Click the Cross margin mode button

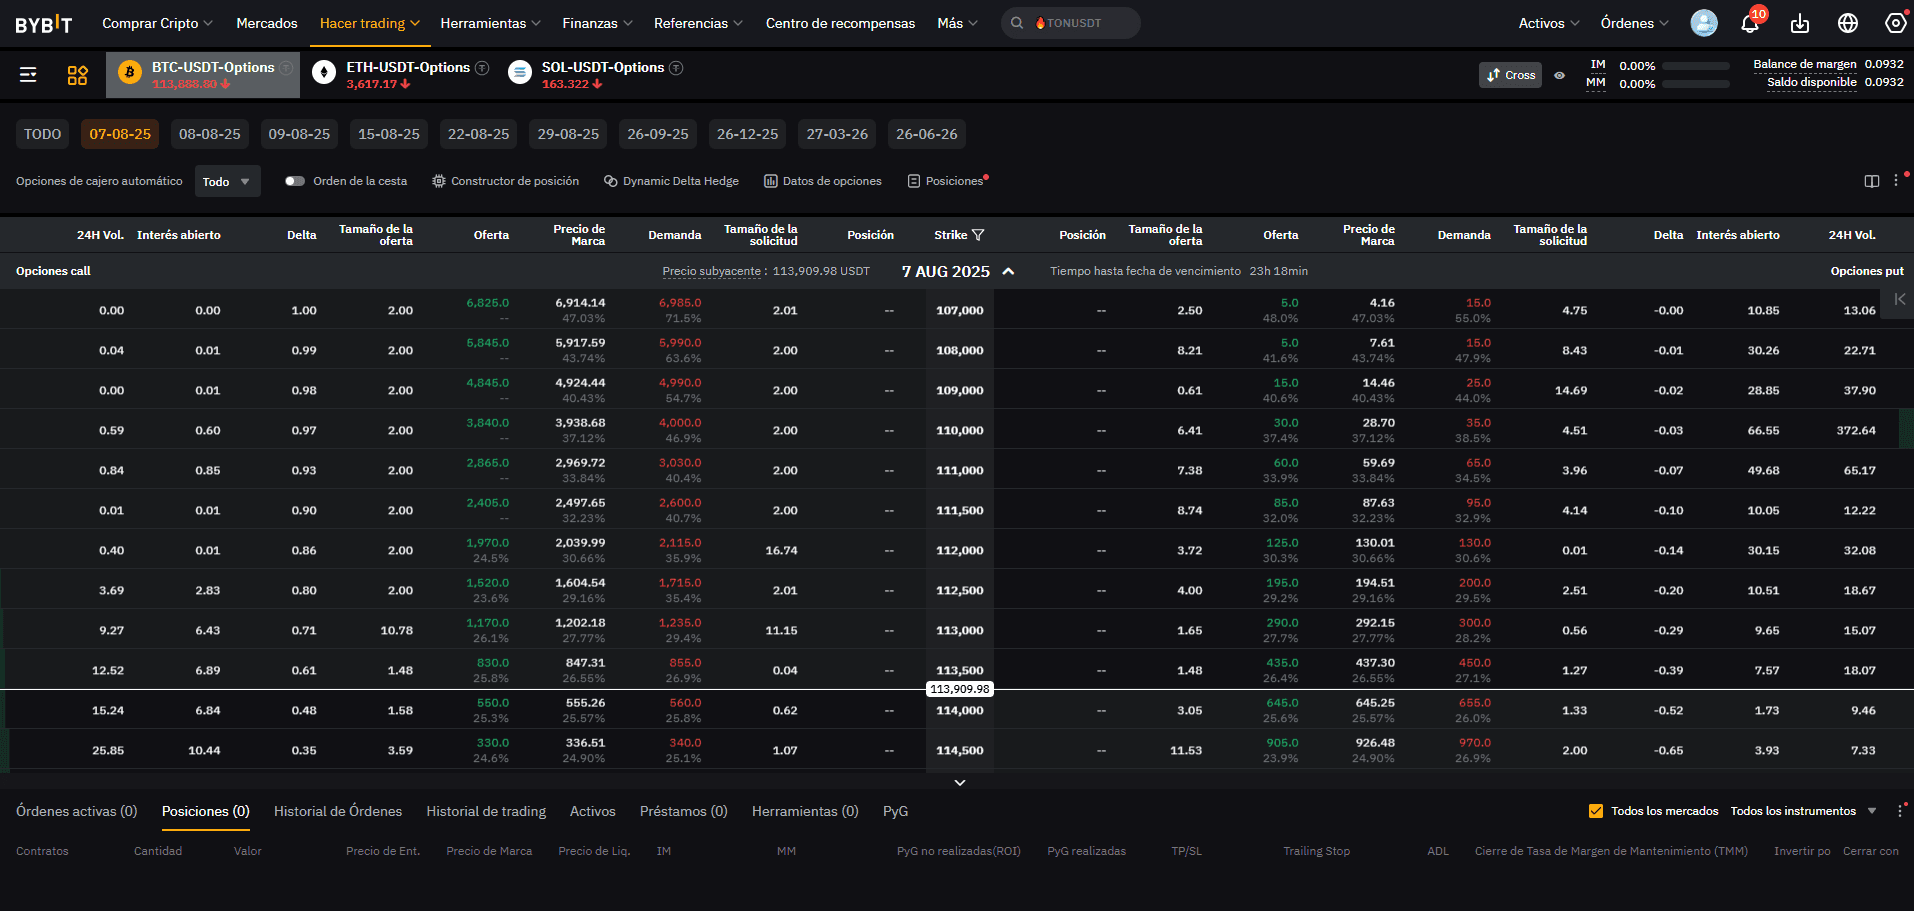pyautogui.click(x=1510, y=75)
